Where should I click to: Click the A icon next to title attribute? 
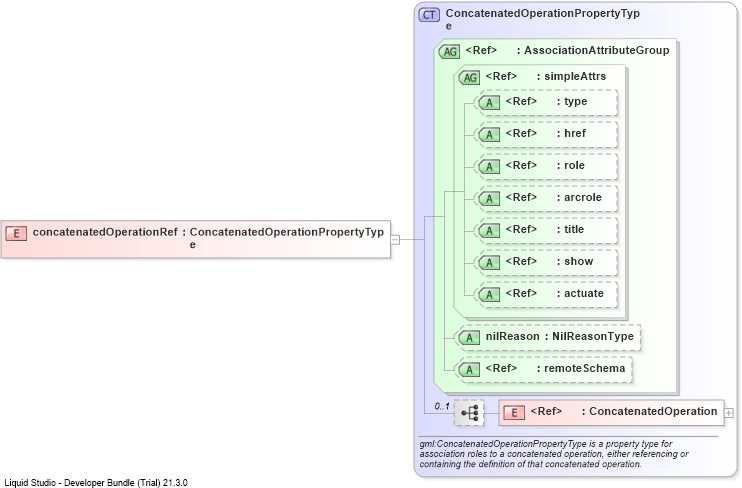coord(489,231)
